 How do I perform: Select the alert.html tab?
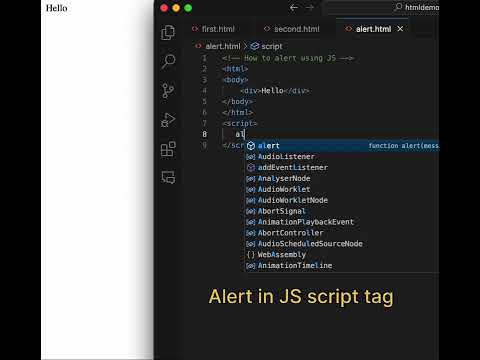[x=373, y=29]
